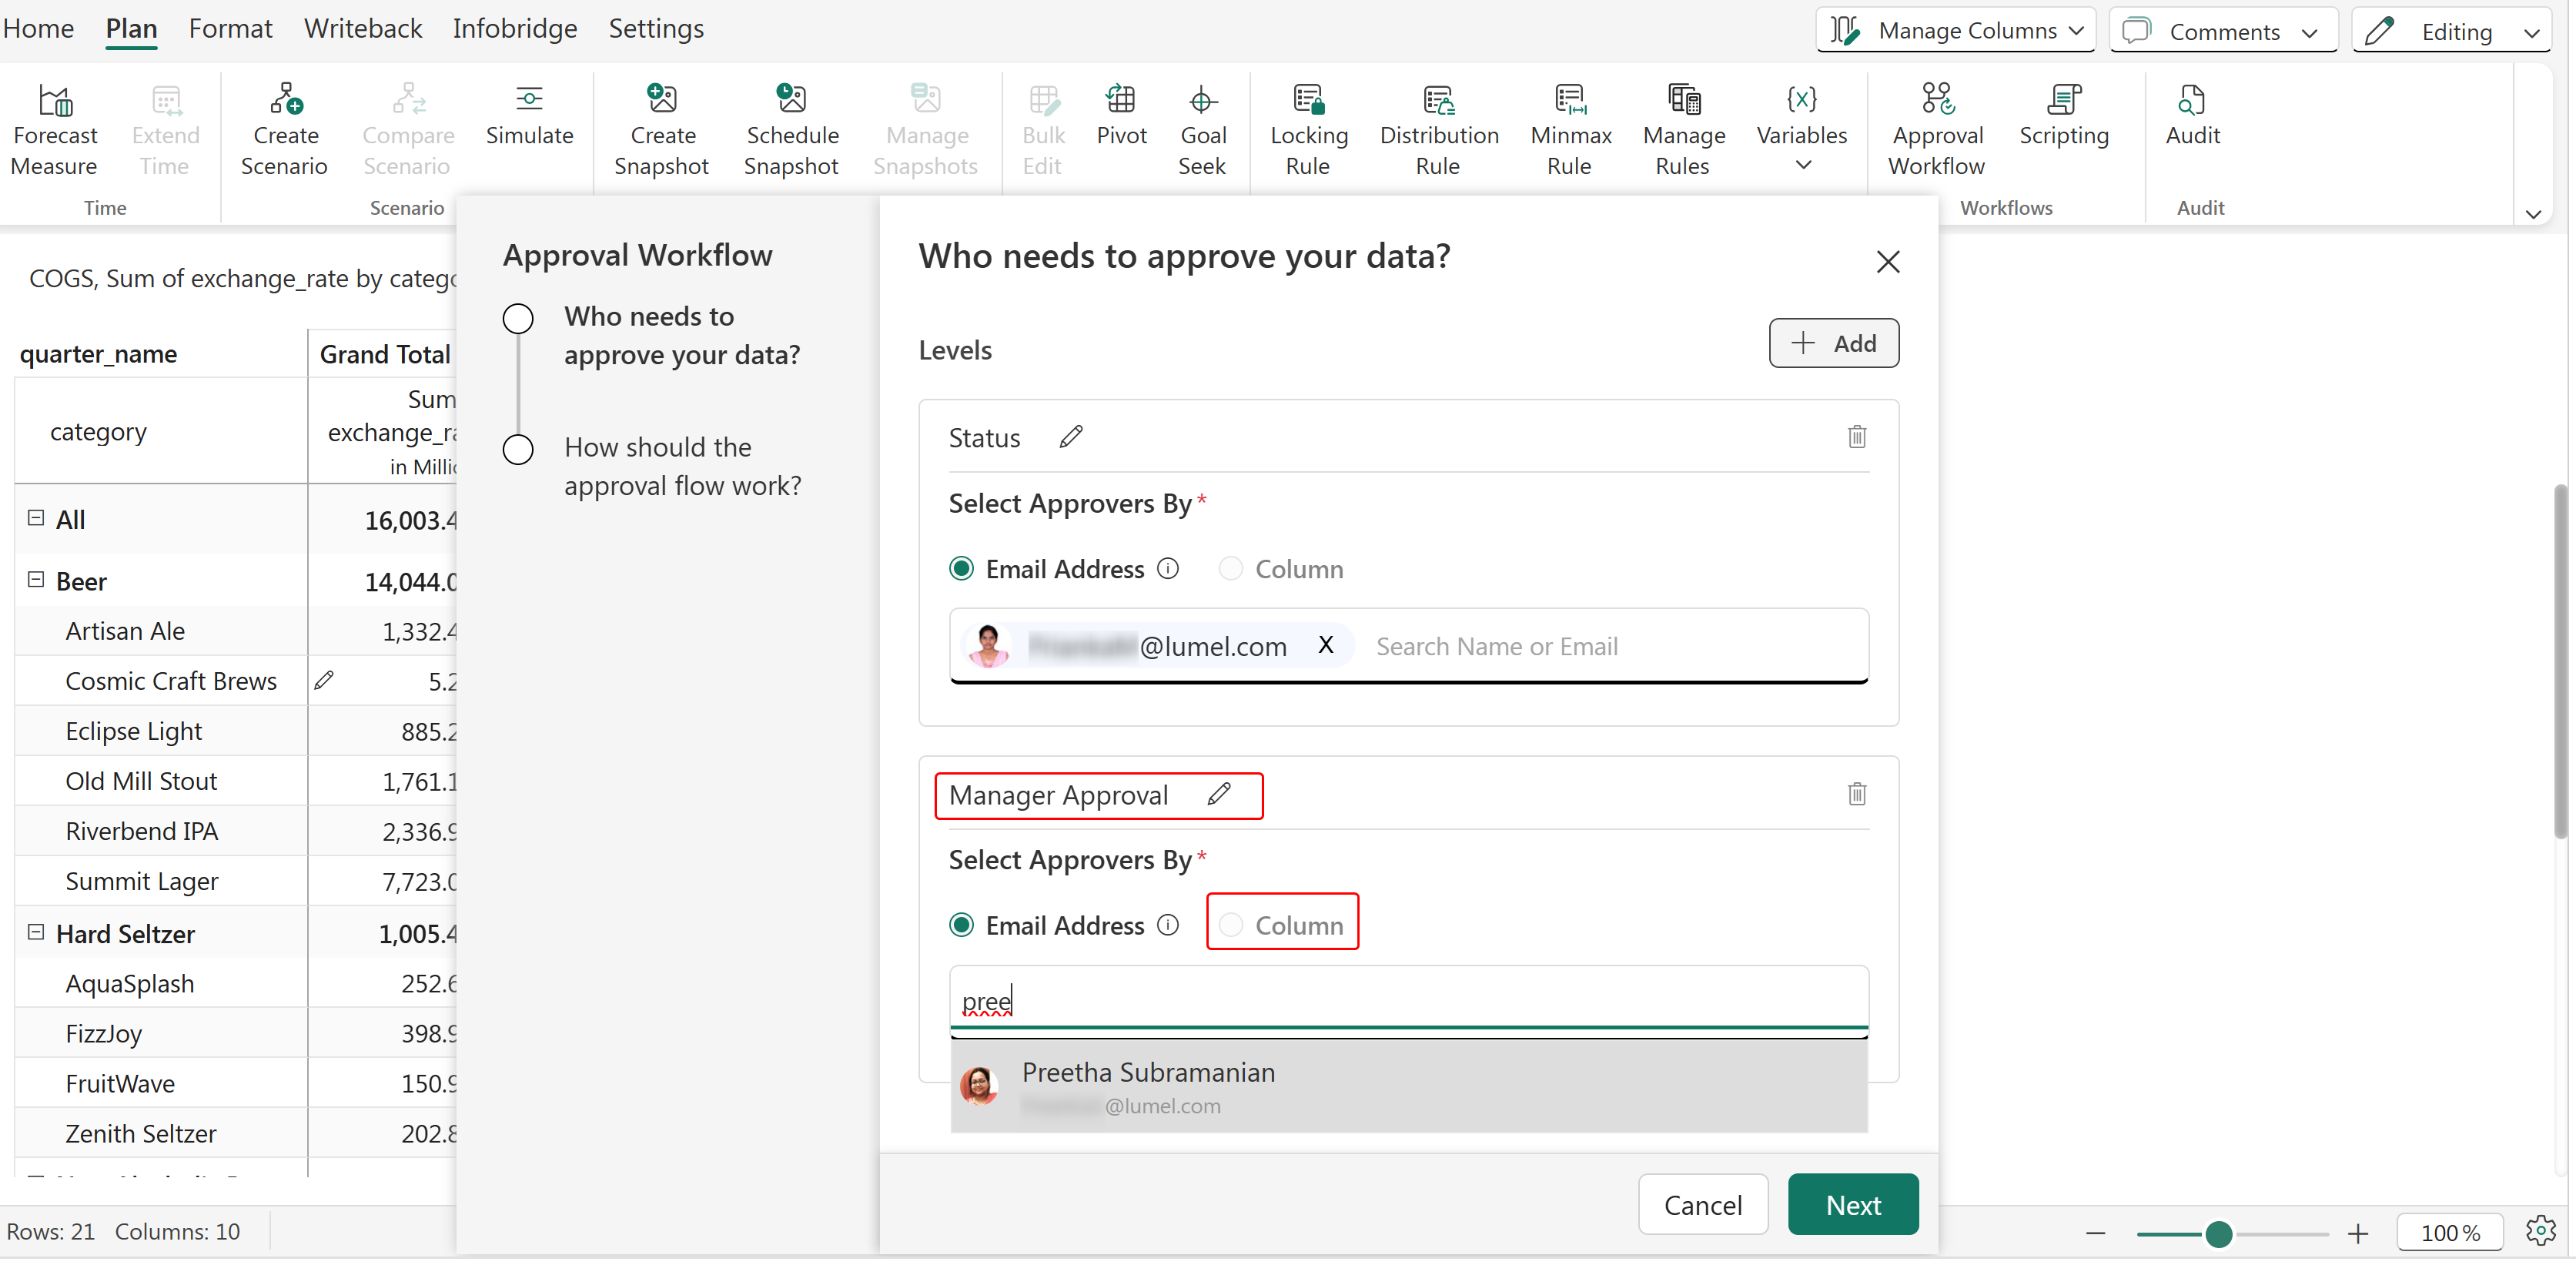This screenshot has height=1265, width=2576.
Task: Click the Add level button
Action: coord(1833,343)
